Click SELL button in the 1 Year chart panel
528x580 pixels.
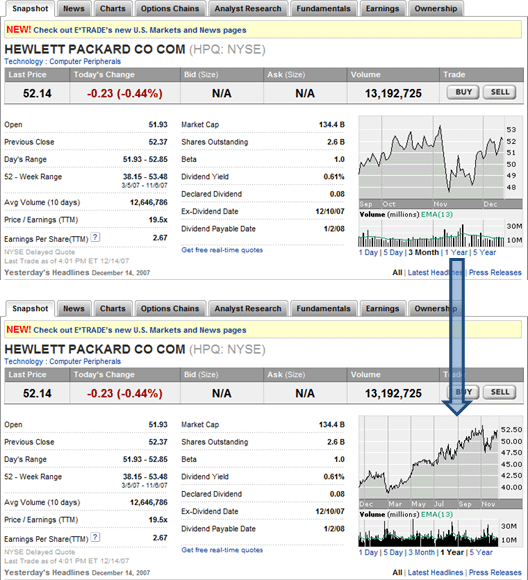pyautogui.click(x=500, y=392)
